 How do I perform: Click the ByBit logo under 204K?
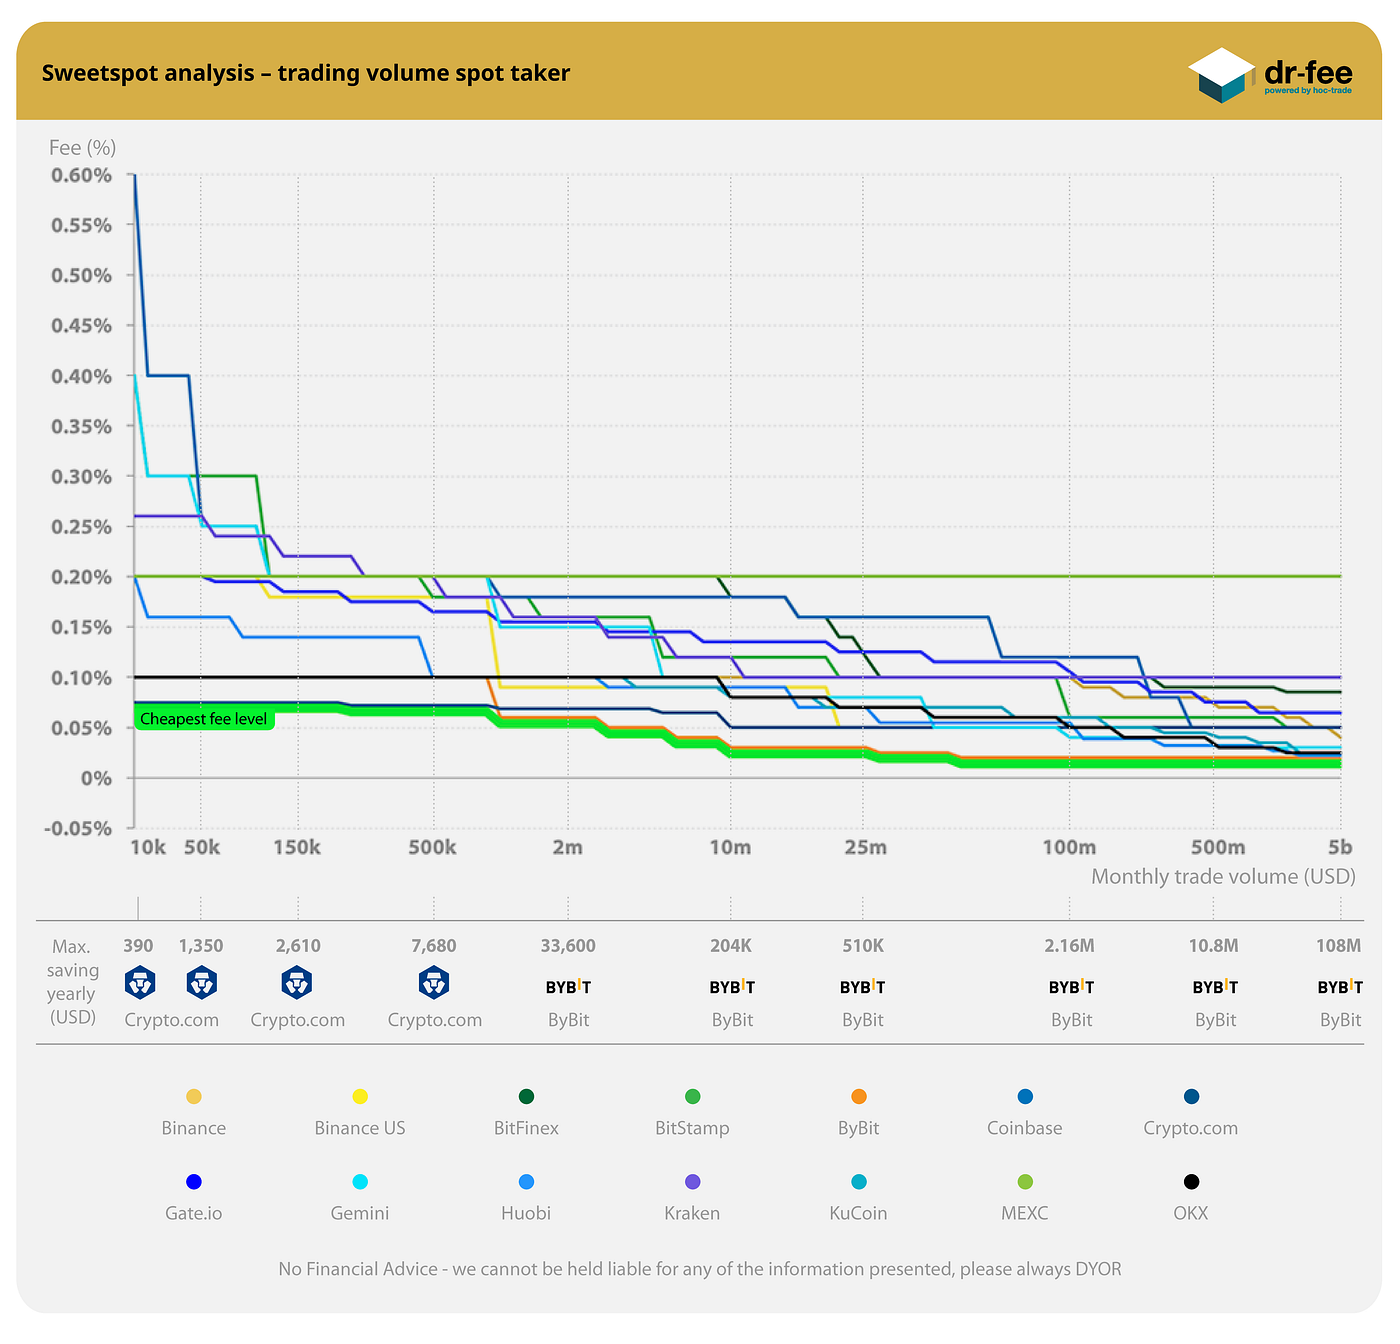pos(732,987)
